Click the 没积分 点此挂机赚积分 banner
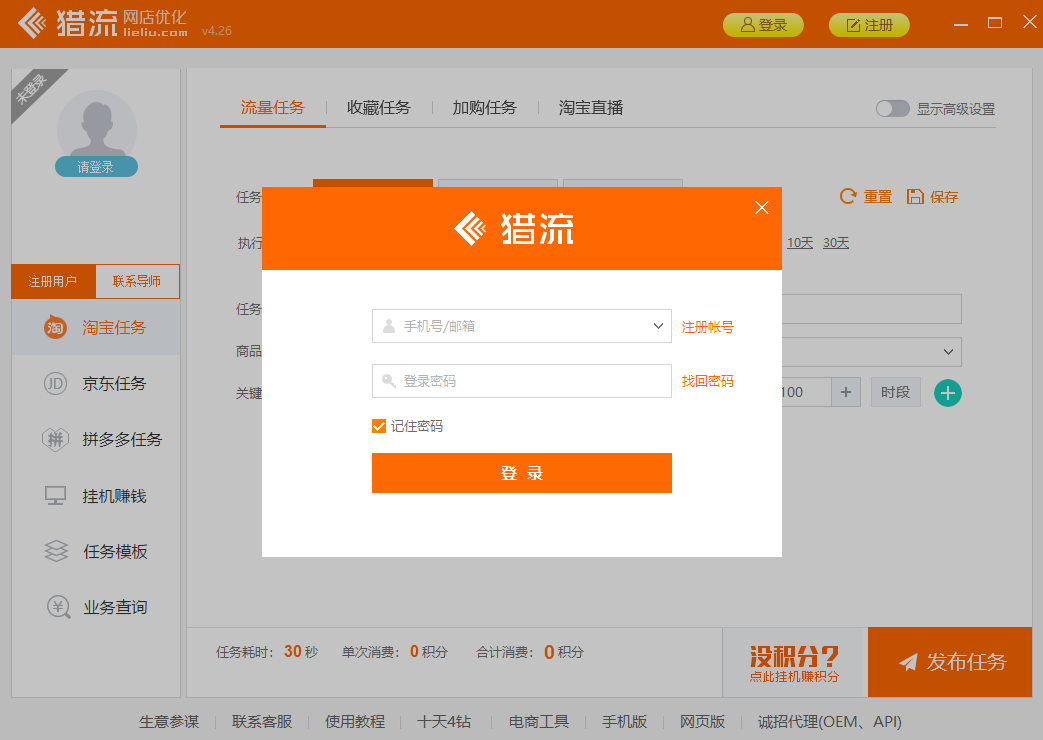 (795, 663)
